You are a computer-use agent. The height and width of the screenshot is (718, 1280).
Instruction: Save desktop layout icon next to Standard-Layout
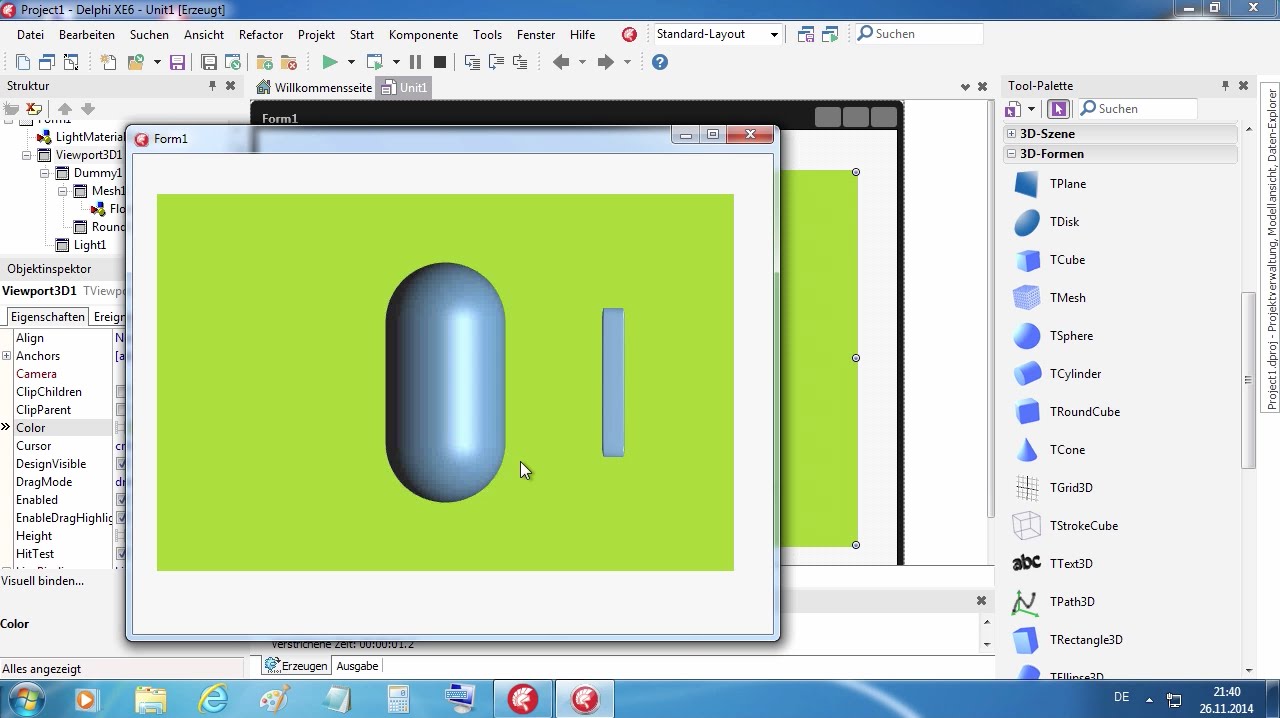point(806,34)
